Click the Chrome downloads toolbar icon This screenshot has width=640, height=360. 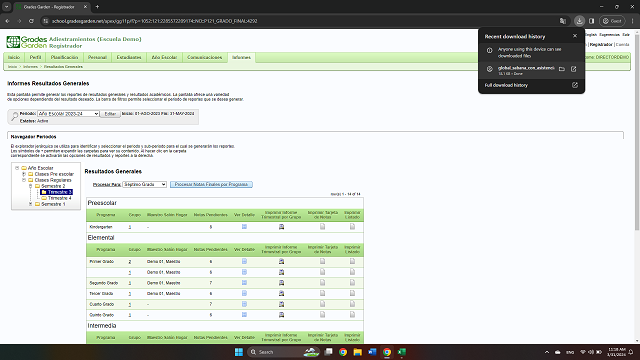[579, 21]
